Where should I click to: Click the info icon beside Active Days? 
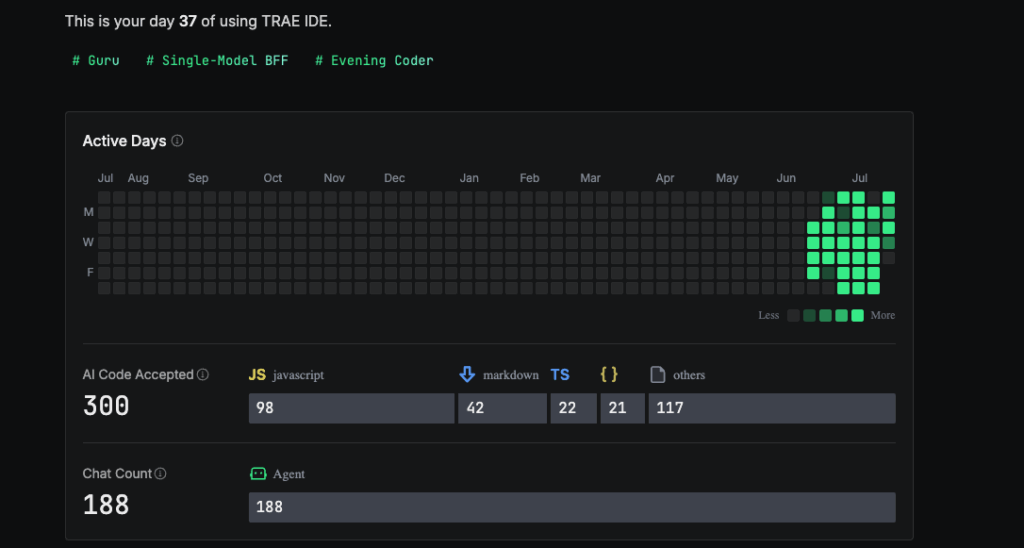[x=177, y=140]
